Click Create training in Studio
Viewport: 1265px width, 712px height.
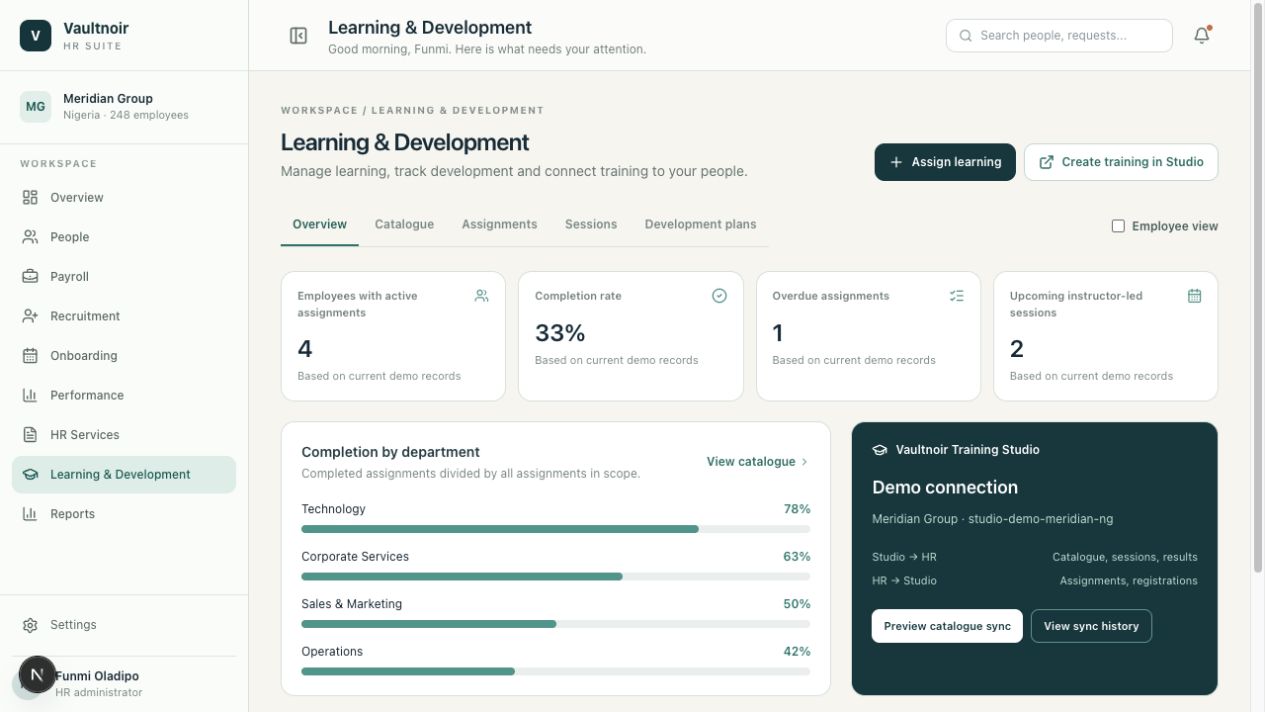coord(1121,162)
